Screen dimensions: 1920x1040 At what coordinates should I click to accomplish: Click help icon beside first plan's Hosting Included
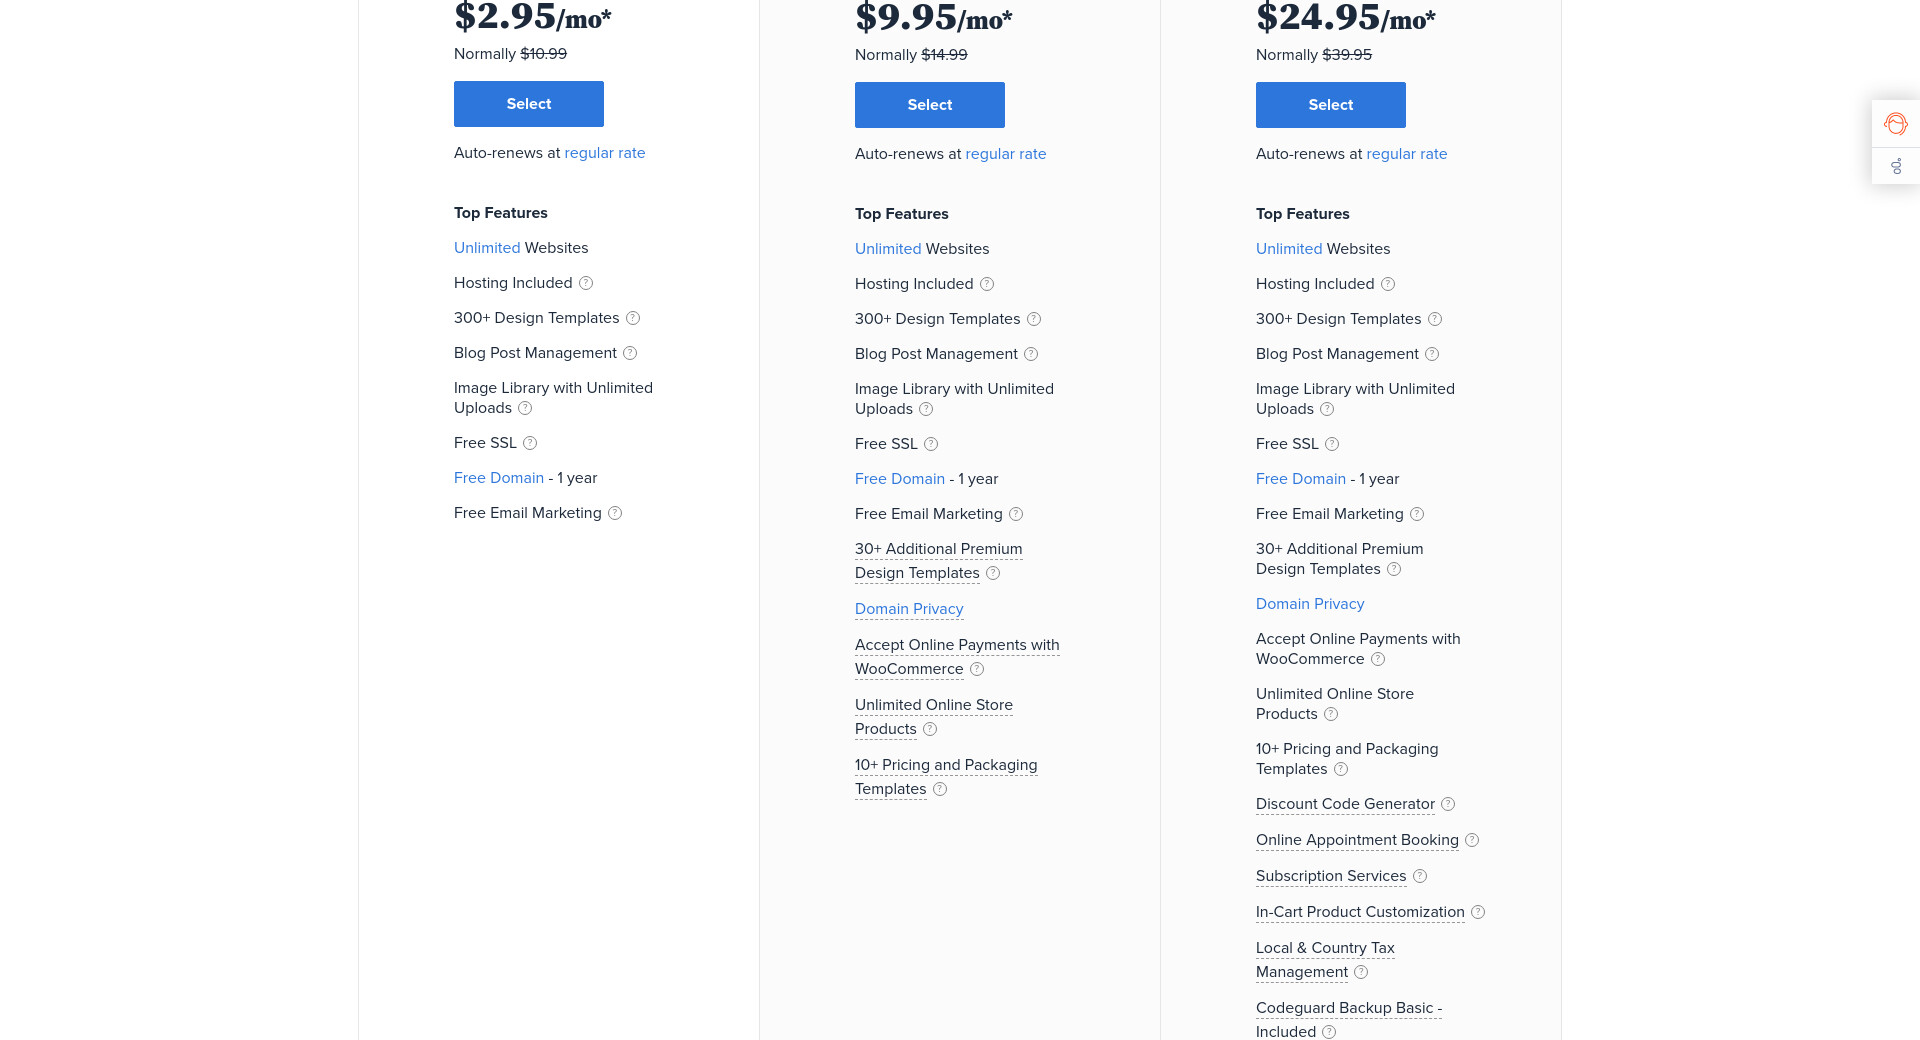(586, 283)
